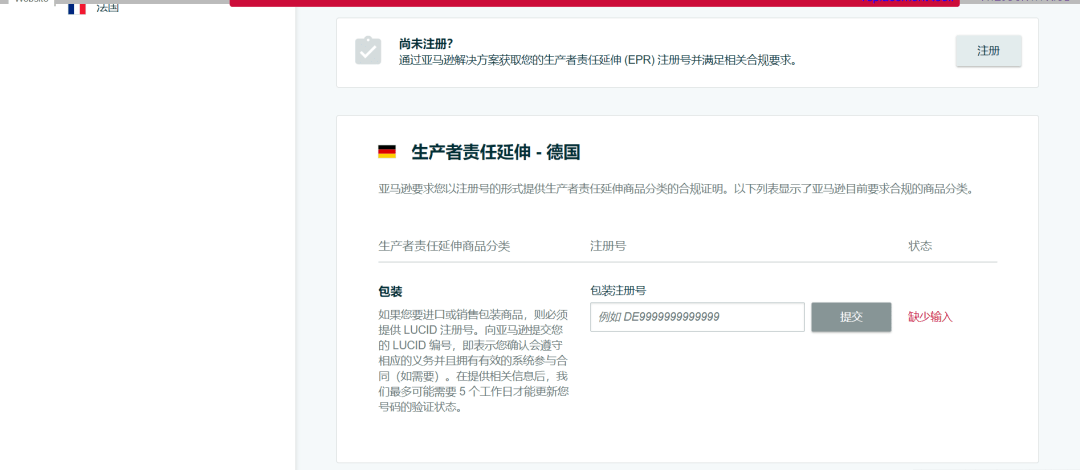Select the 法国 sidebar entry
This screenshot has width=1080, height=470.
point(107,8)
